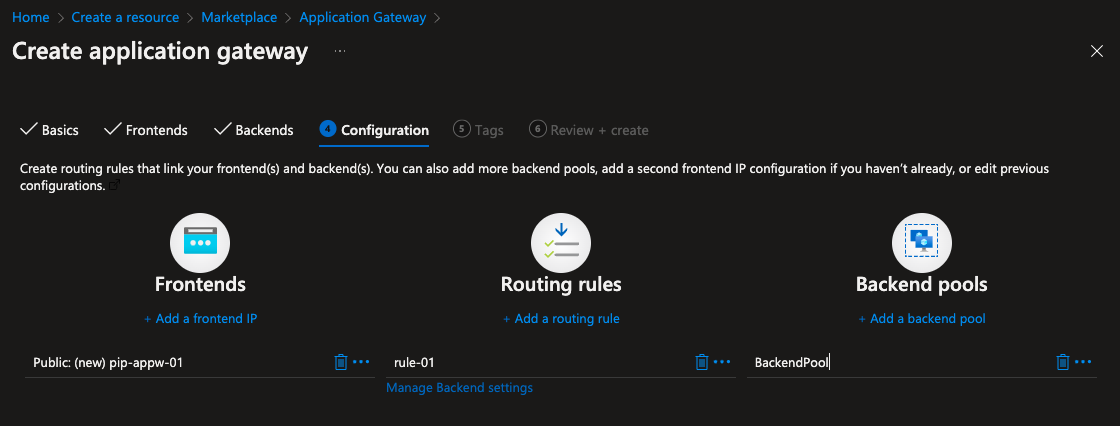Image resolution: width=1120 pixels, height=426 pixels.
Task: Click the Routing rules circular icon
Action: pyautogui.click(x=561, y=243)
